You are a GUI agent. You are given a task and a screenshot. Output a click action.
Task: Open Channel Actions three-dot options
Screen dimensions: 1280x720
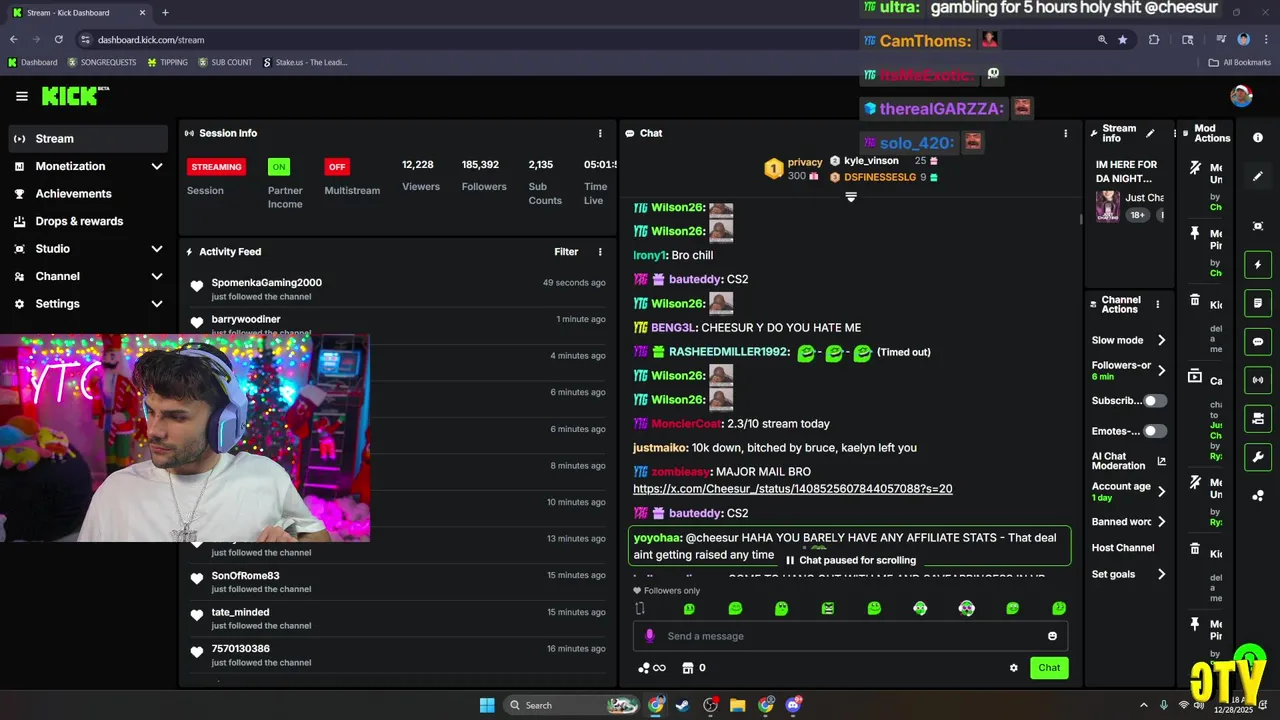click(x=1158, y=304)
